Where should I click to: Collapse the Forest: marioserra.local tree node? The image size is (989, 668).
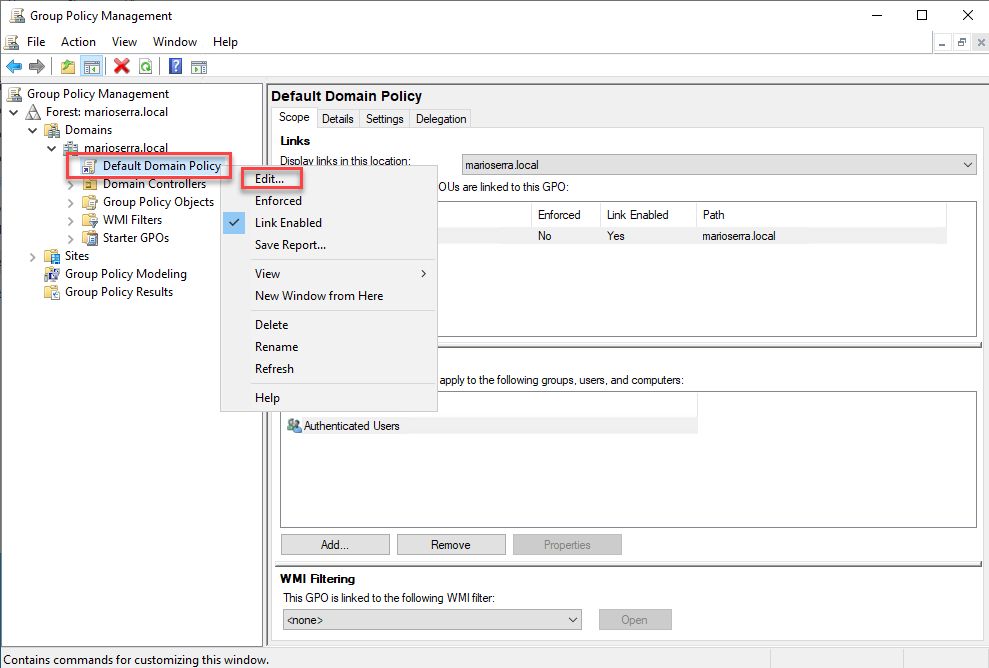[x=14, y=112]
